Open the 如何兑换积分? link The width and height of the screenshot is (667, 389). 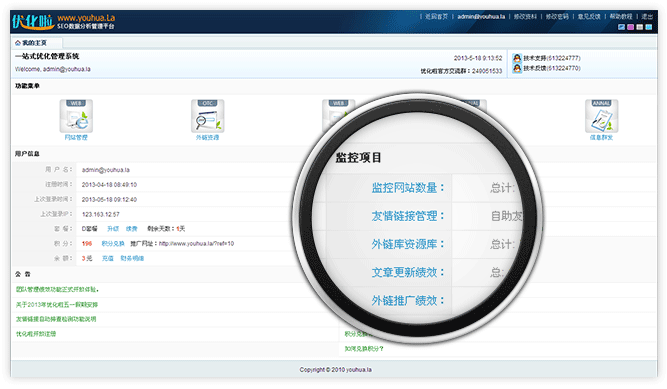click(x=364, y=349)
